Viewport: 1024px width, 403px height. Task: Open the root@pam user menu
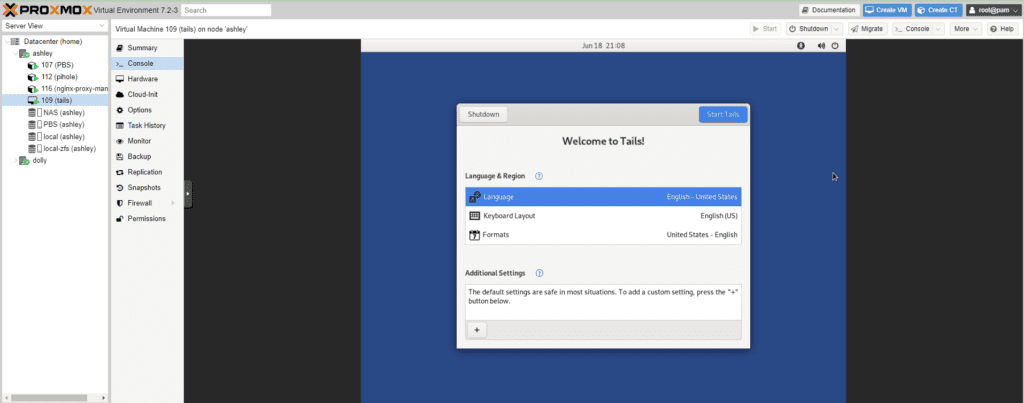pos(993,10)
